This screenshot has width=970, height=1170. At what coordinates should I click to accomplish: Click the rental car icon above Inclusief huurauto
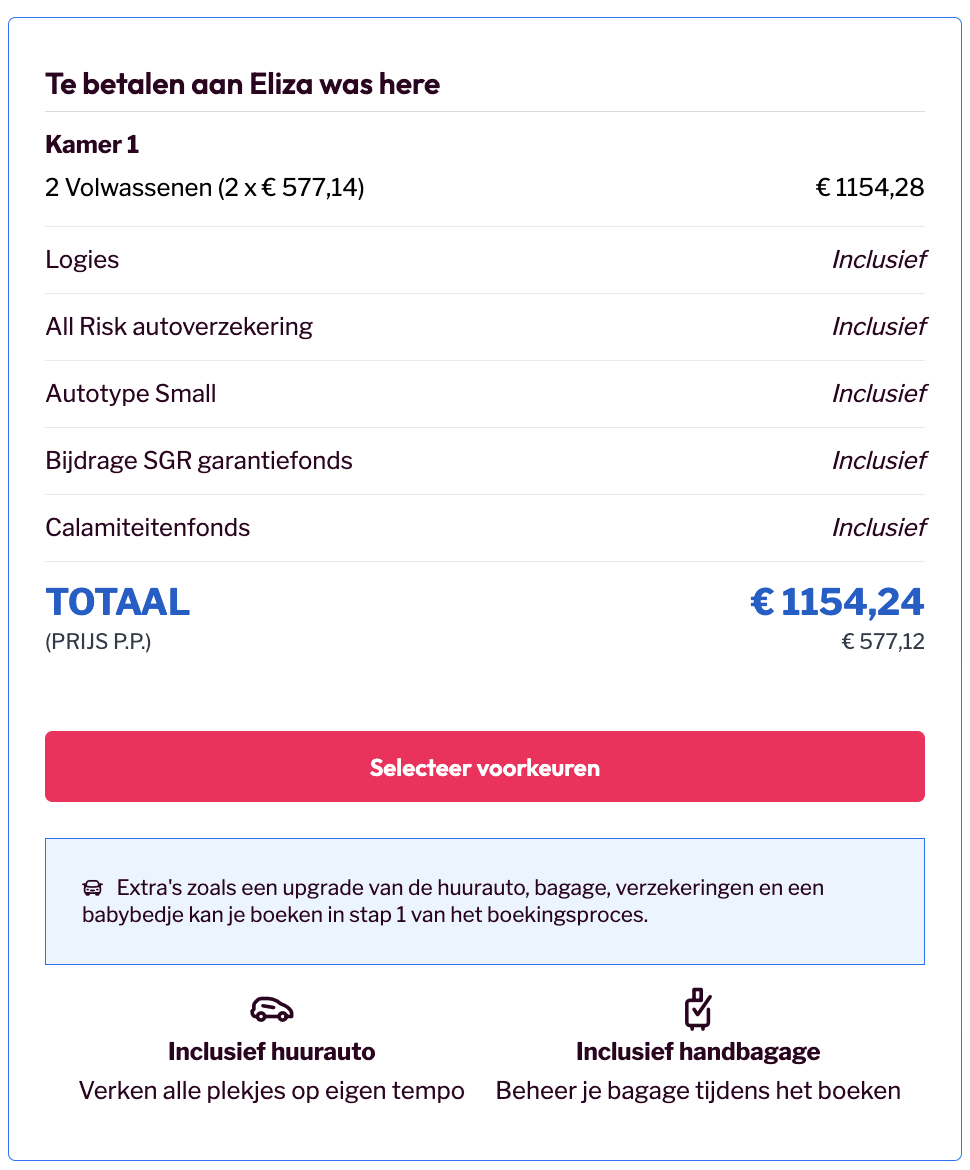(271, 1009)
